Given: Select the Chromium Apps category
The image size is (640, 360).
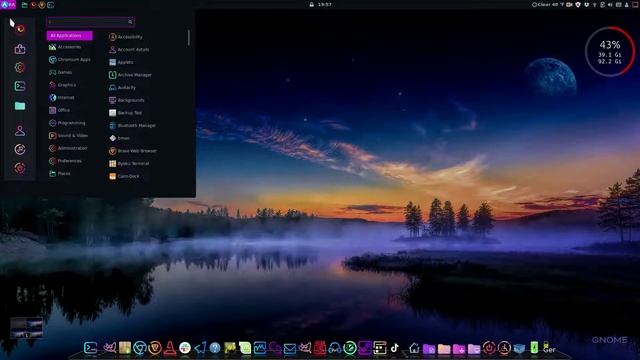Looking at the screenshot, I should [x=69, y=60].
